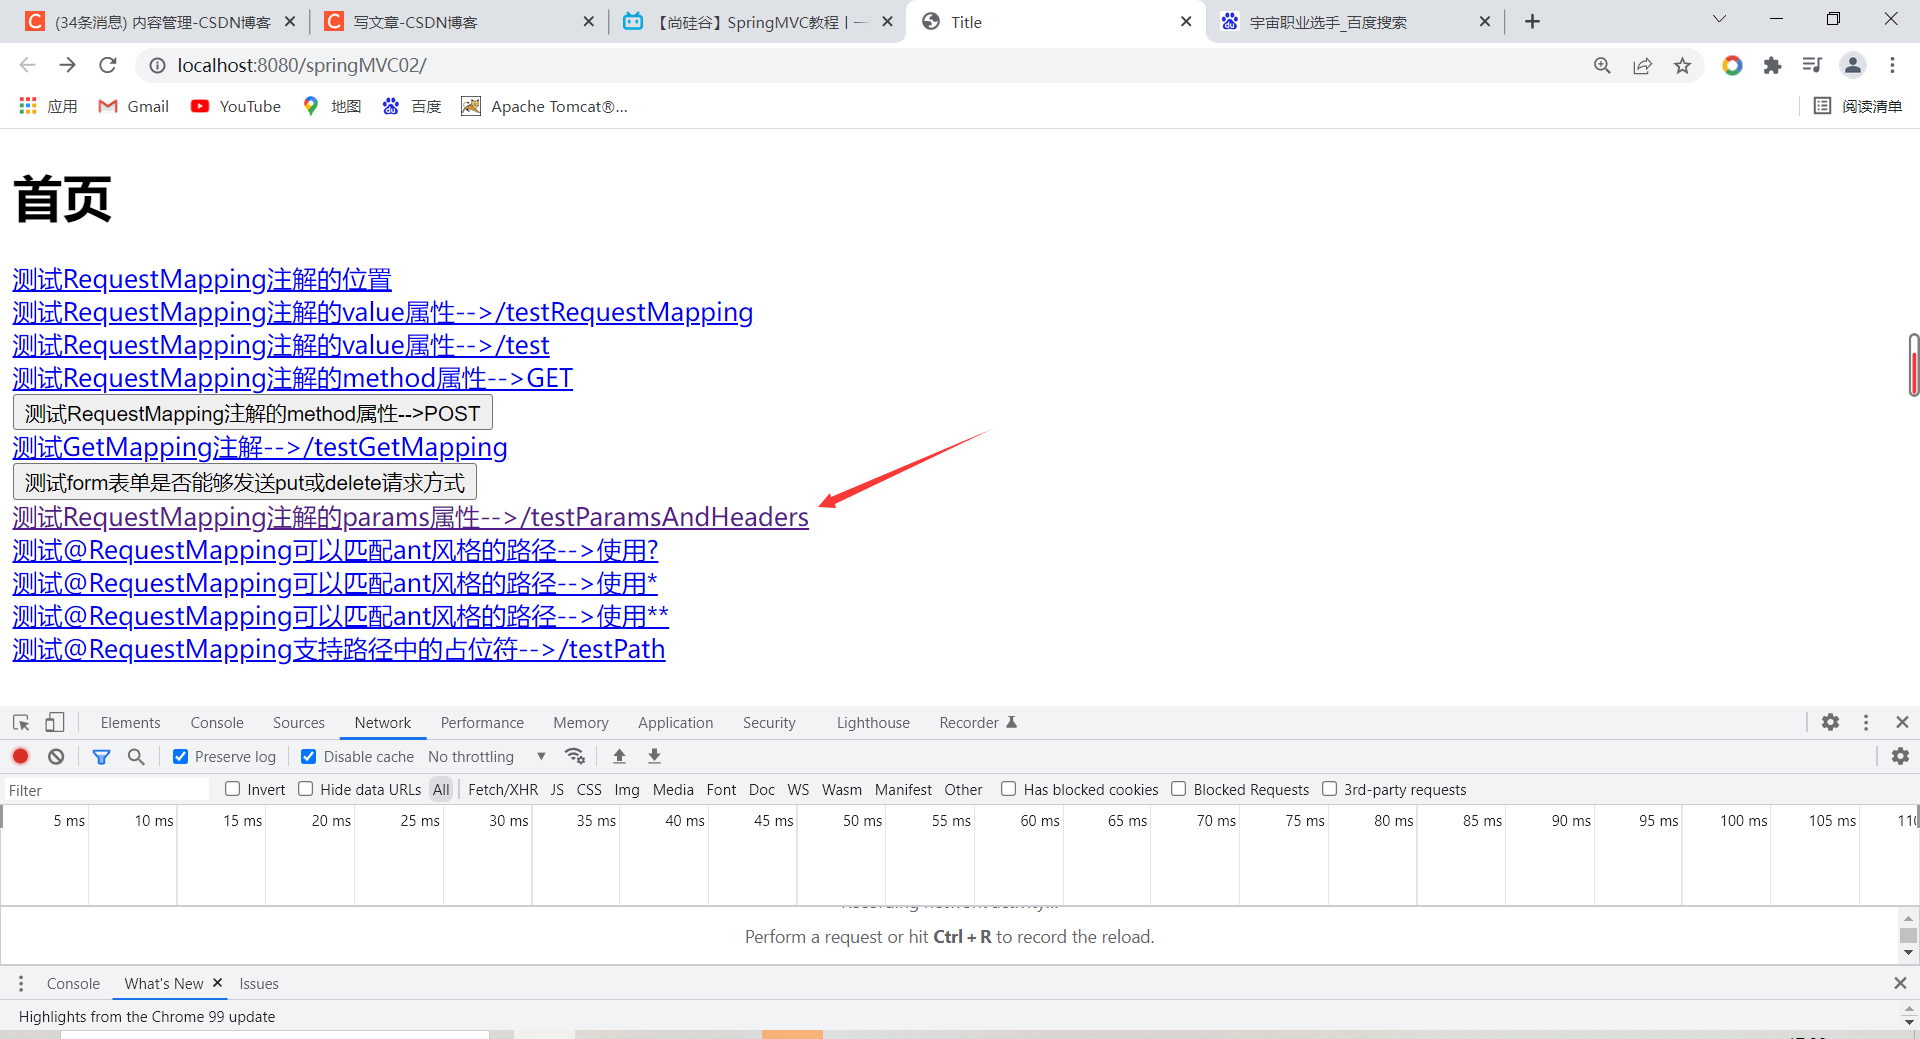Open the Chrome profile avatar
The image size is (1920, 1039).
1852,65
